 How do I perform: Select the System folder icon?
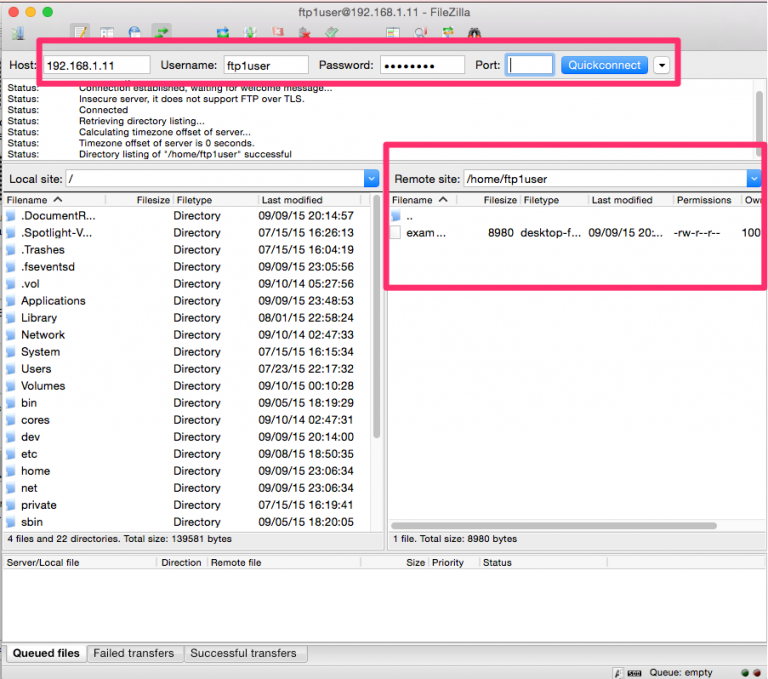pos(11,352)
